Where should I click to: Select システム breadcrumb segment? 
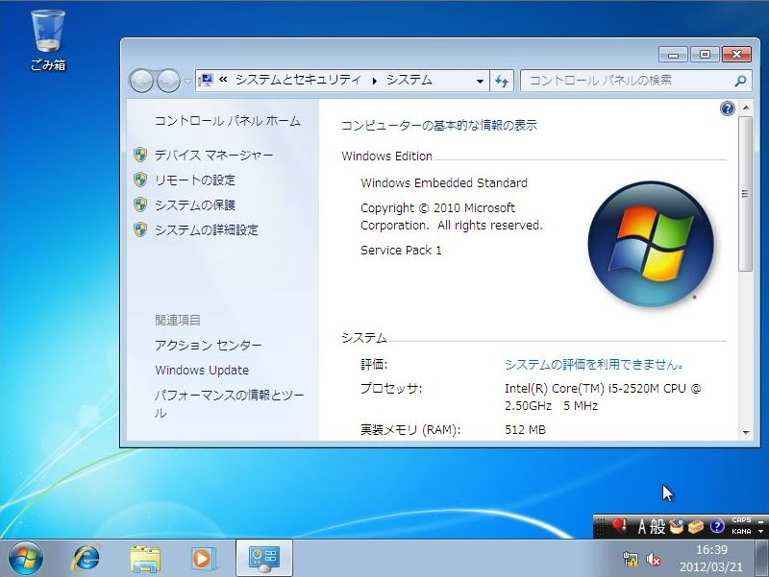click(x=409, y=80)
